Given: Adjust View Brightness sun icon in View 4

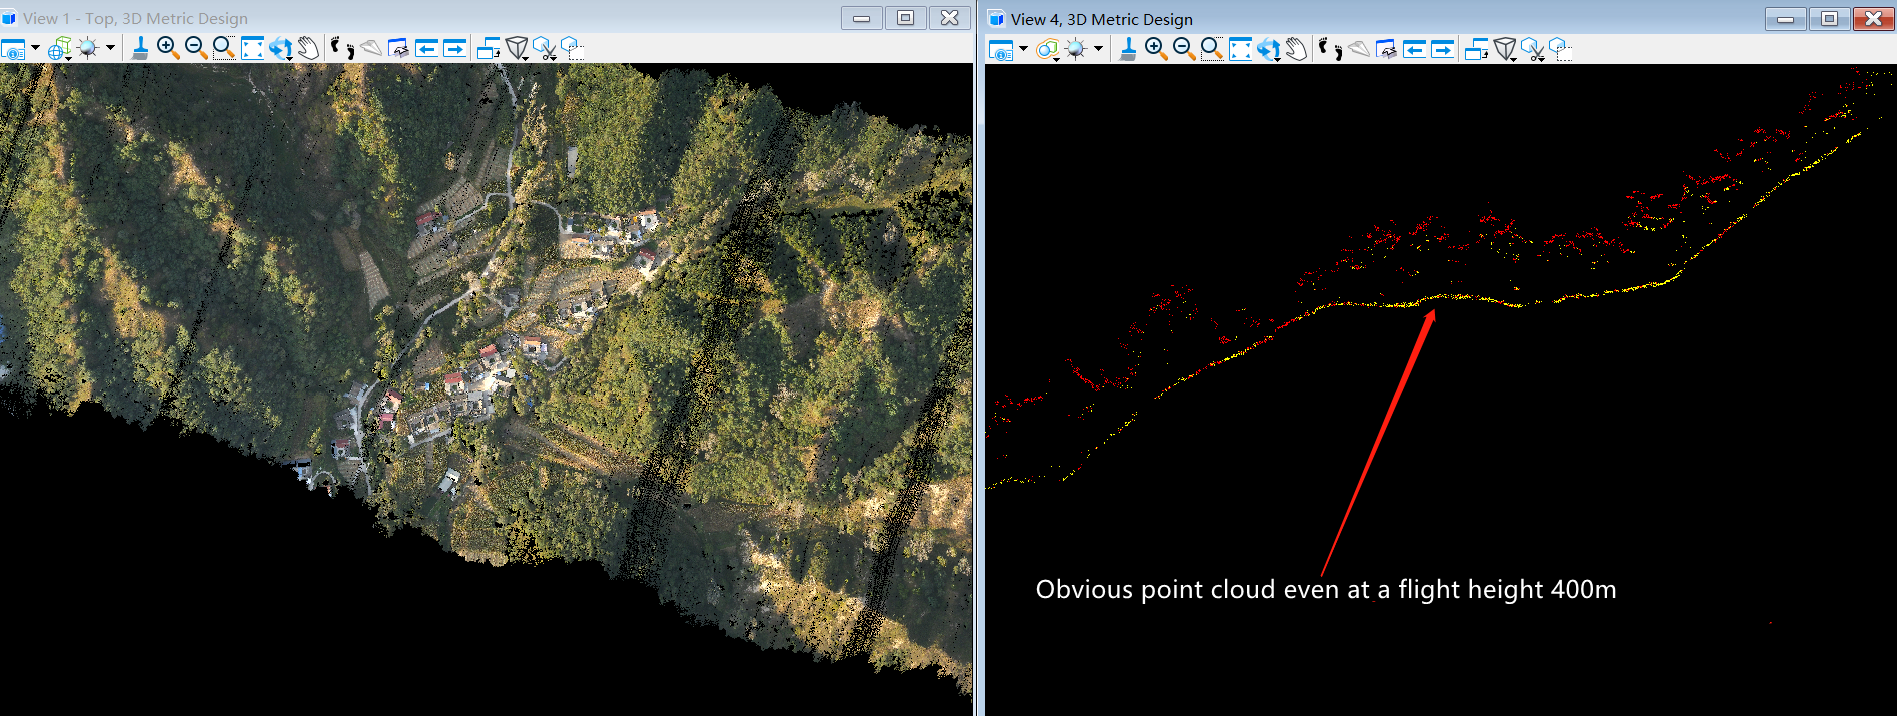Looking at the screenshot, I should (1075, 49).
